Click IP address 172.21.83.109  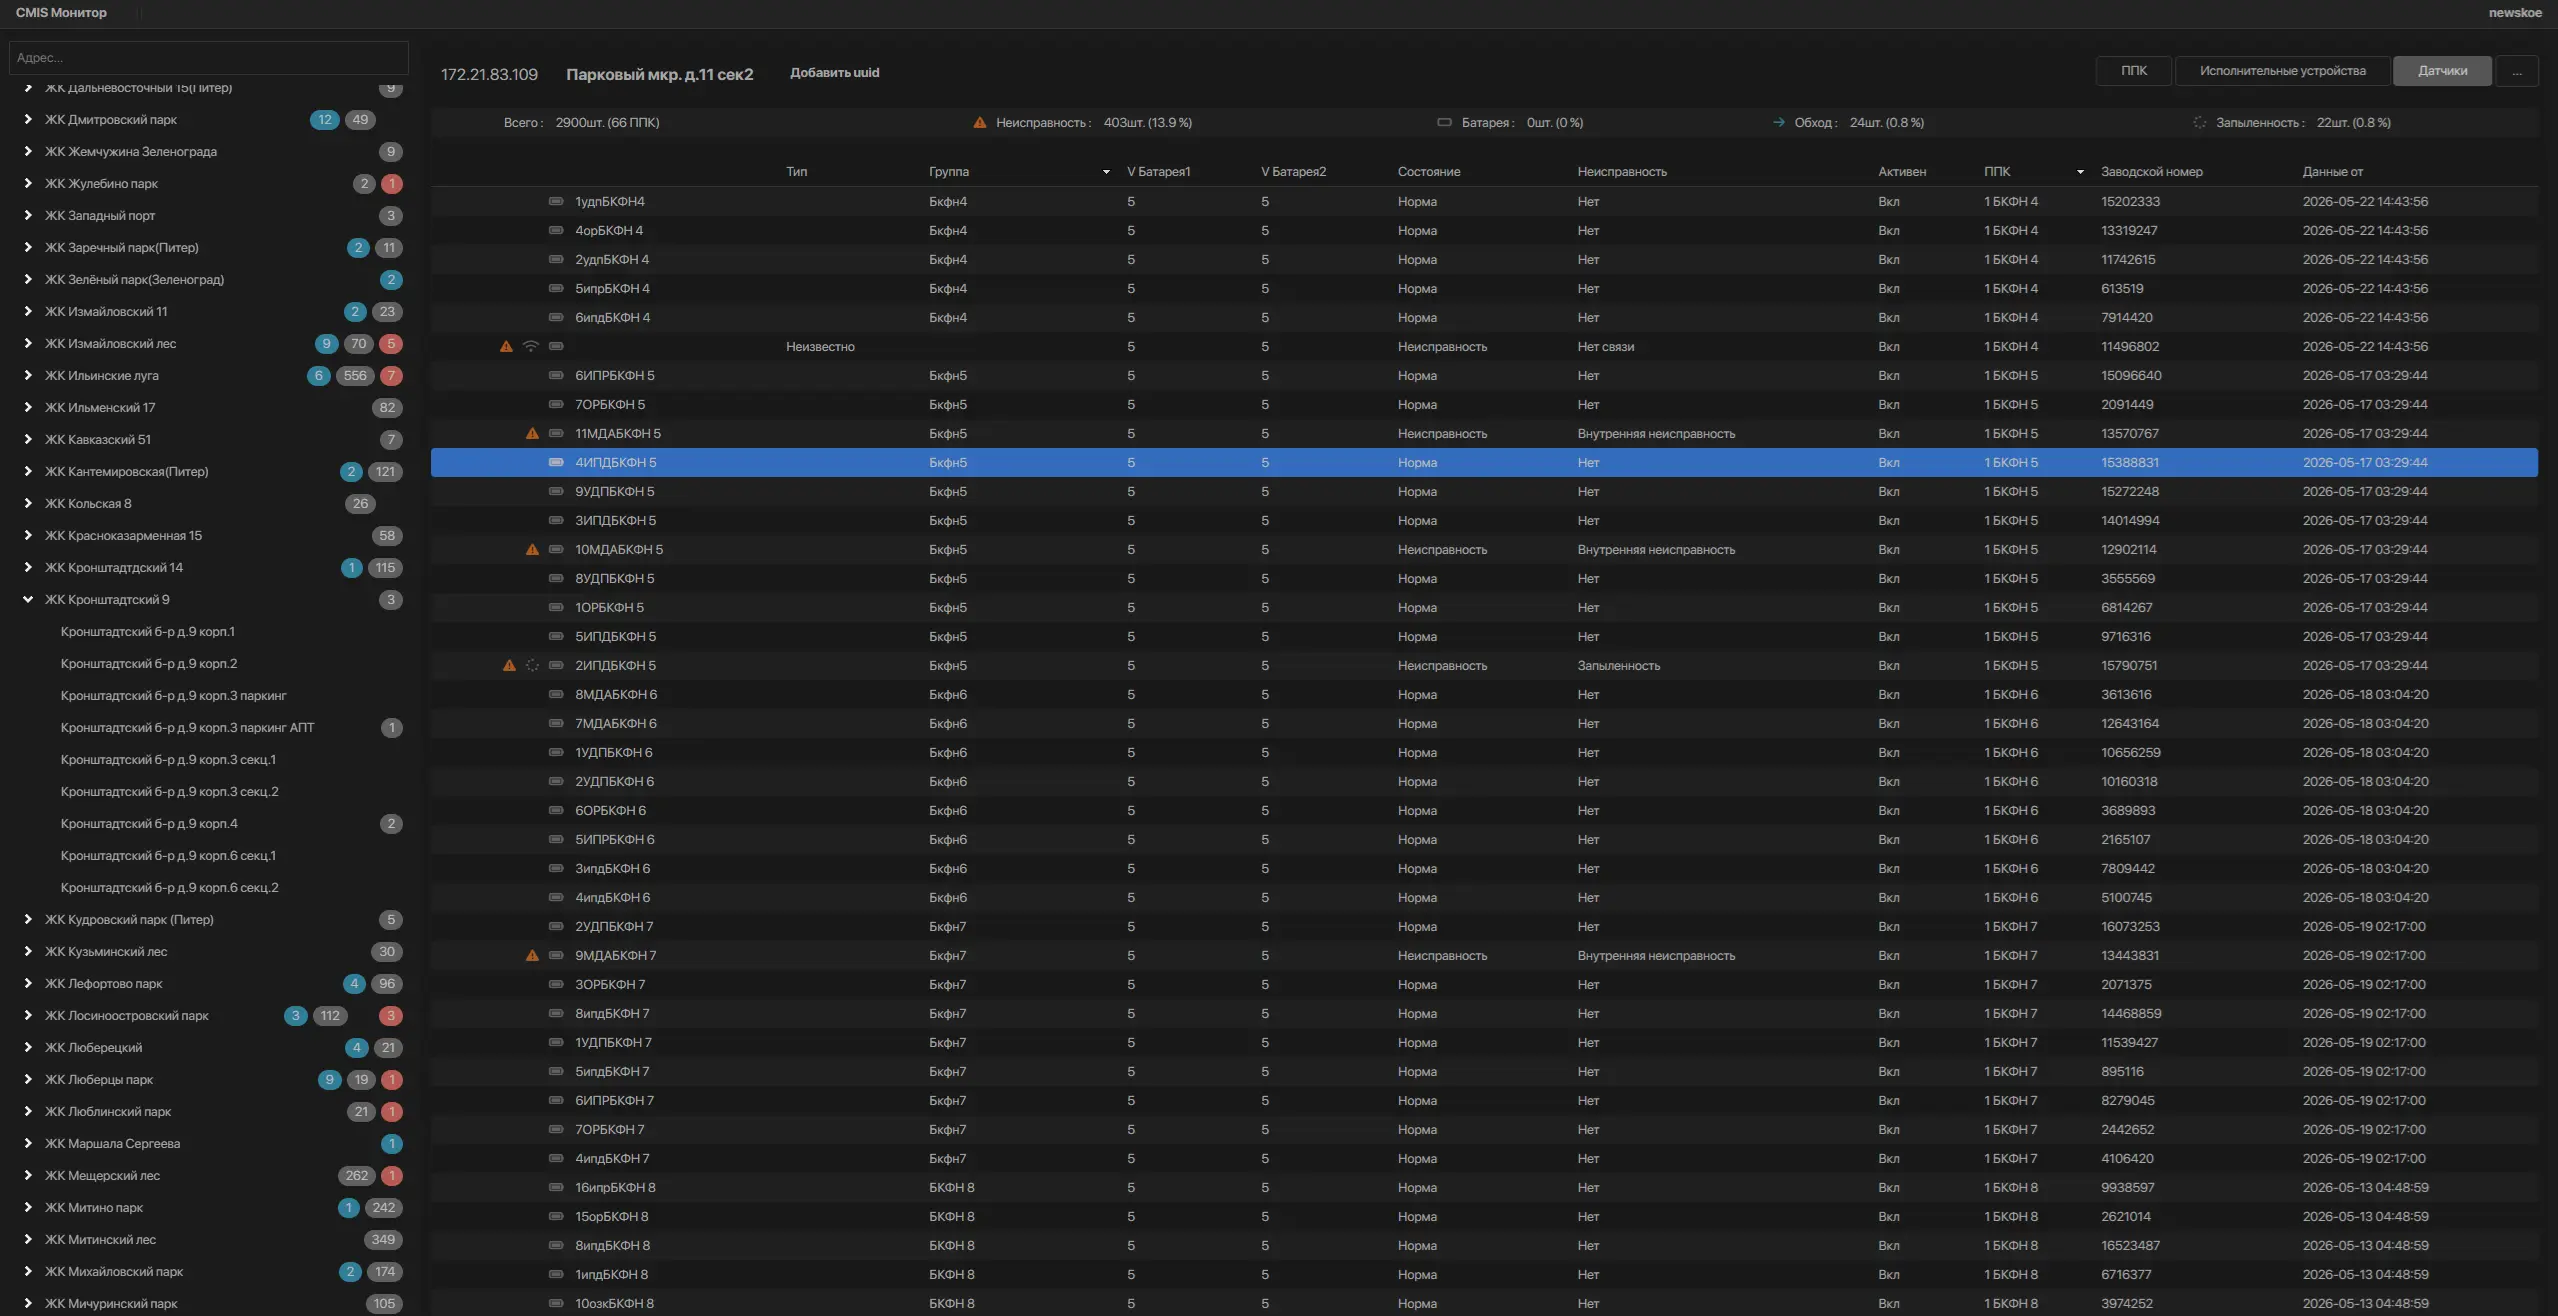pos(489,75)
